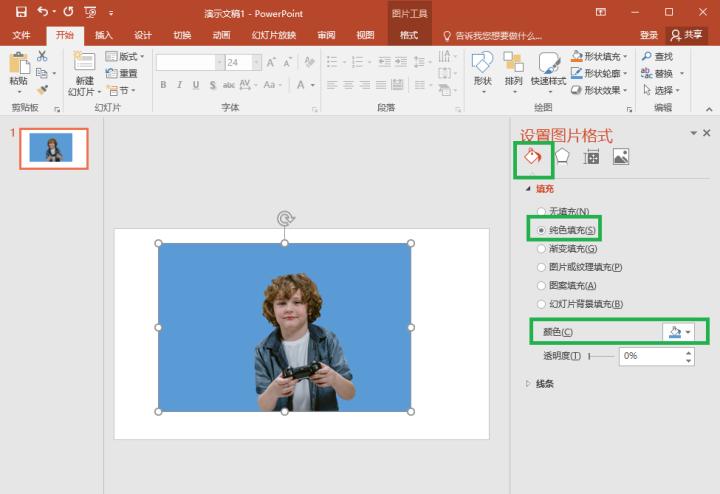Switch to the 插入 (Insert) tab
The width and height of the screenshot is (720, 494).
pyautogui.click(x=104, y=35)
